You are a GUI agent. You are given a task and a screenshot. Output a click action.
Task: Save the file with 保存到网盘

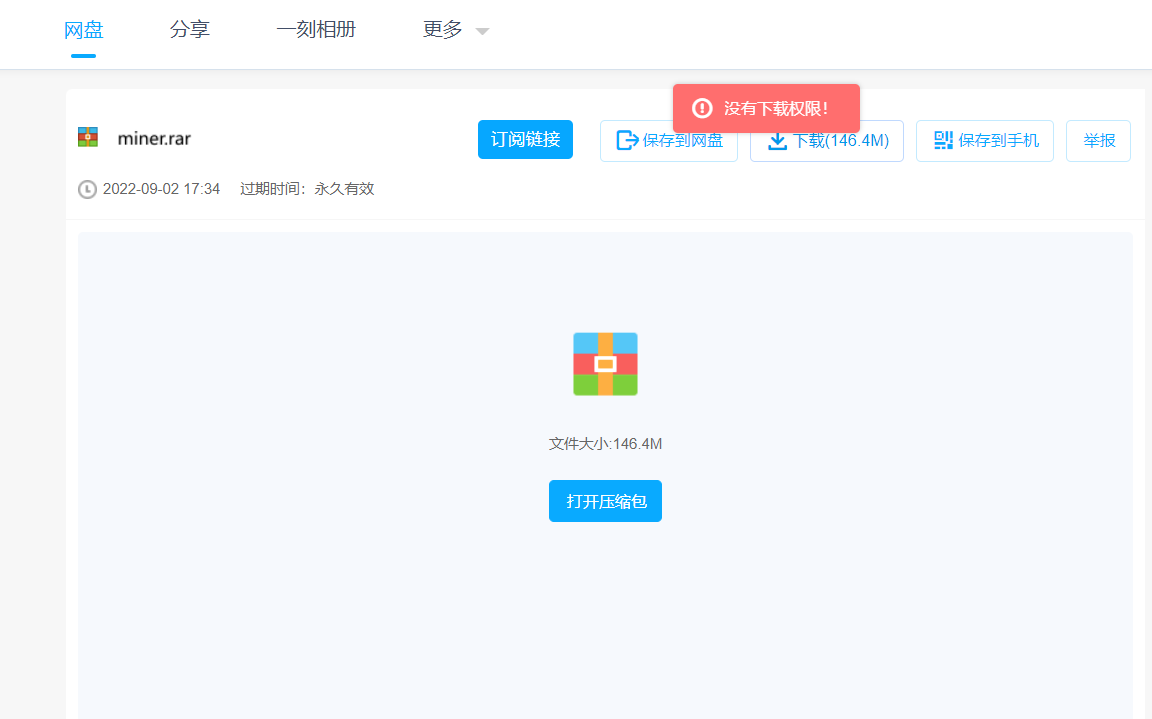click(x=668, y=140)
